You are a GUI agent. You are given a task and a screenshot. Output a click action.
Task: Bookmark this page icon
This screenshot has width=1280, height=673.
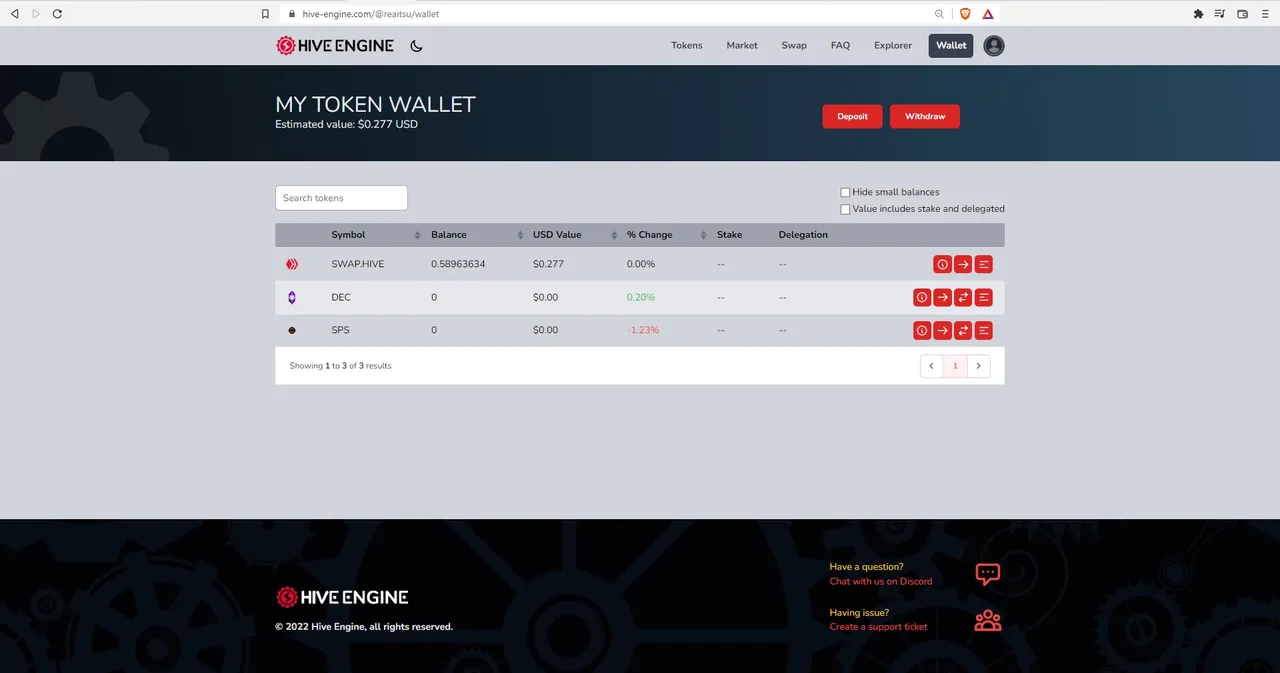coord(265,14)
